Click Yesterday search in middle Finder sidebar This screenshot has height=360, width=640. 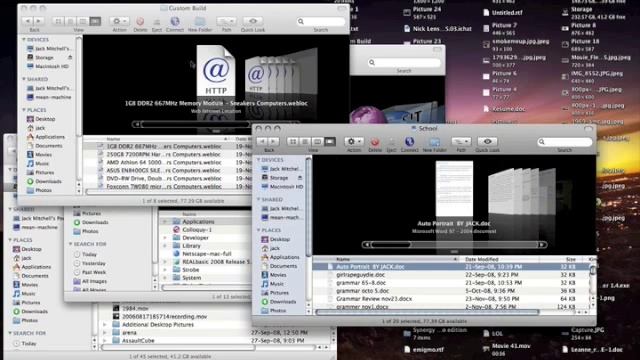[93, 263]
